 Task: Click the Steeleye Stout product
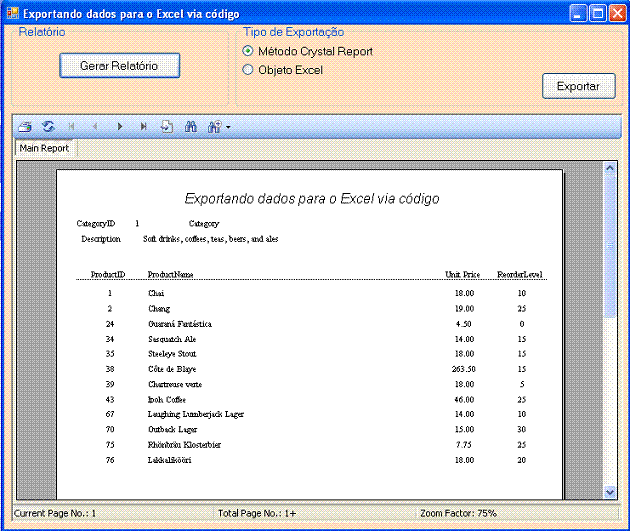click(x=172, y=354)
